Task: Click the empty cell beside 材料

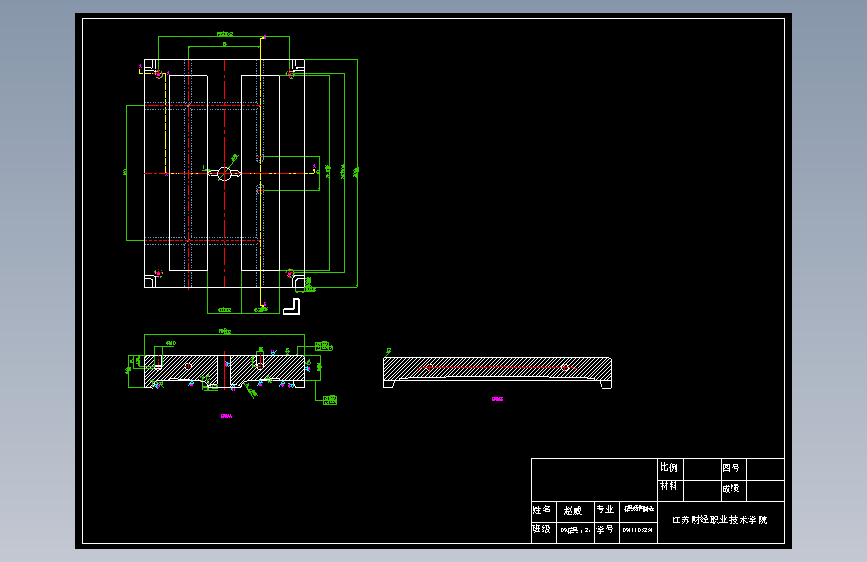Action: coord(702,491)
